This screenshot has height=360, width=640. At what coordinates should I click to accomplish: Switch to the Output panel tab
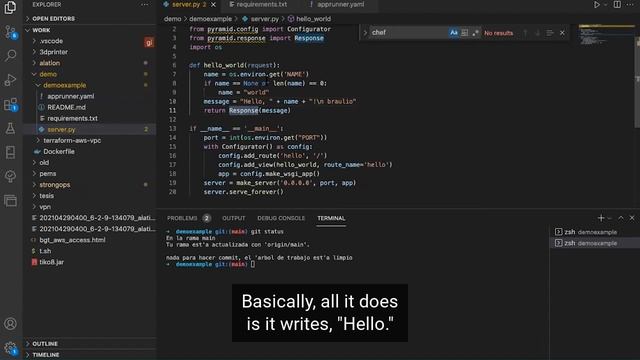pyautogui.click(x=234, y=218)
